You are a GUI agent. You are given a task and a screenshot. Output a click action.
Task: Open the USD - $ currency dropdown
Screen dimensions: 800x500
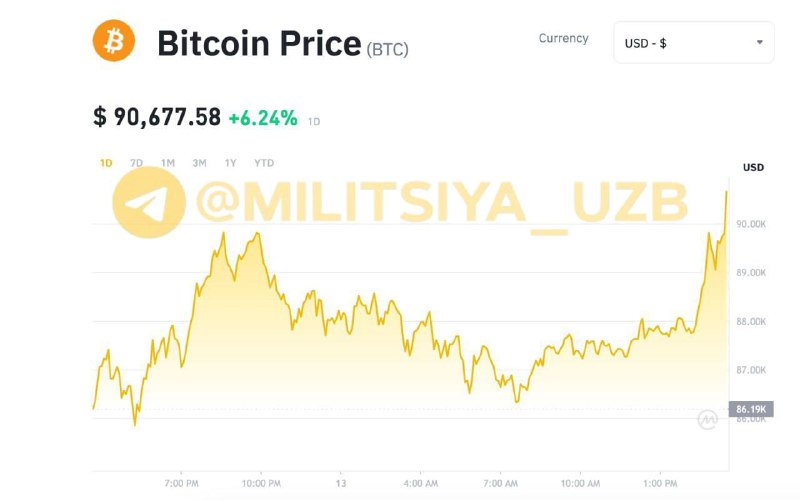[693, 43]
